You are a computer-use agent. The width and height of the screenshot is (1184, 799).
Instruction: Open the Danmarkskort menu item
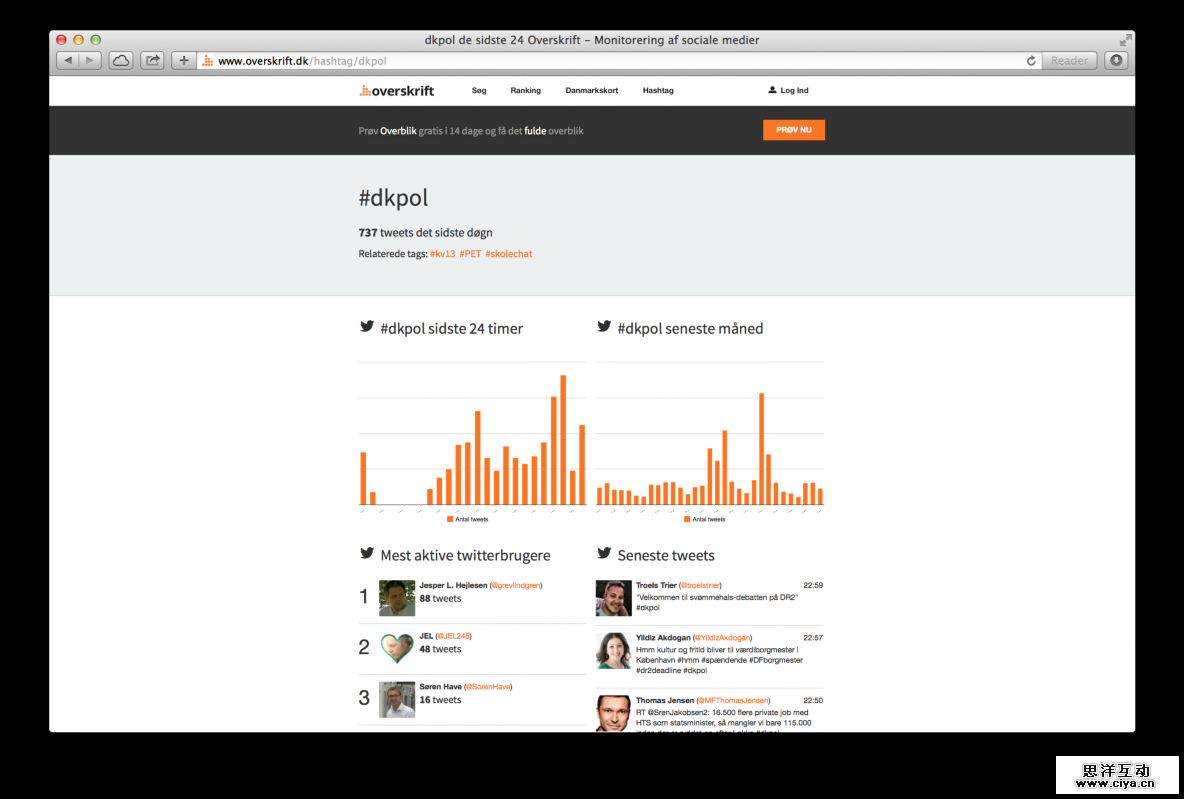(591, 91)
